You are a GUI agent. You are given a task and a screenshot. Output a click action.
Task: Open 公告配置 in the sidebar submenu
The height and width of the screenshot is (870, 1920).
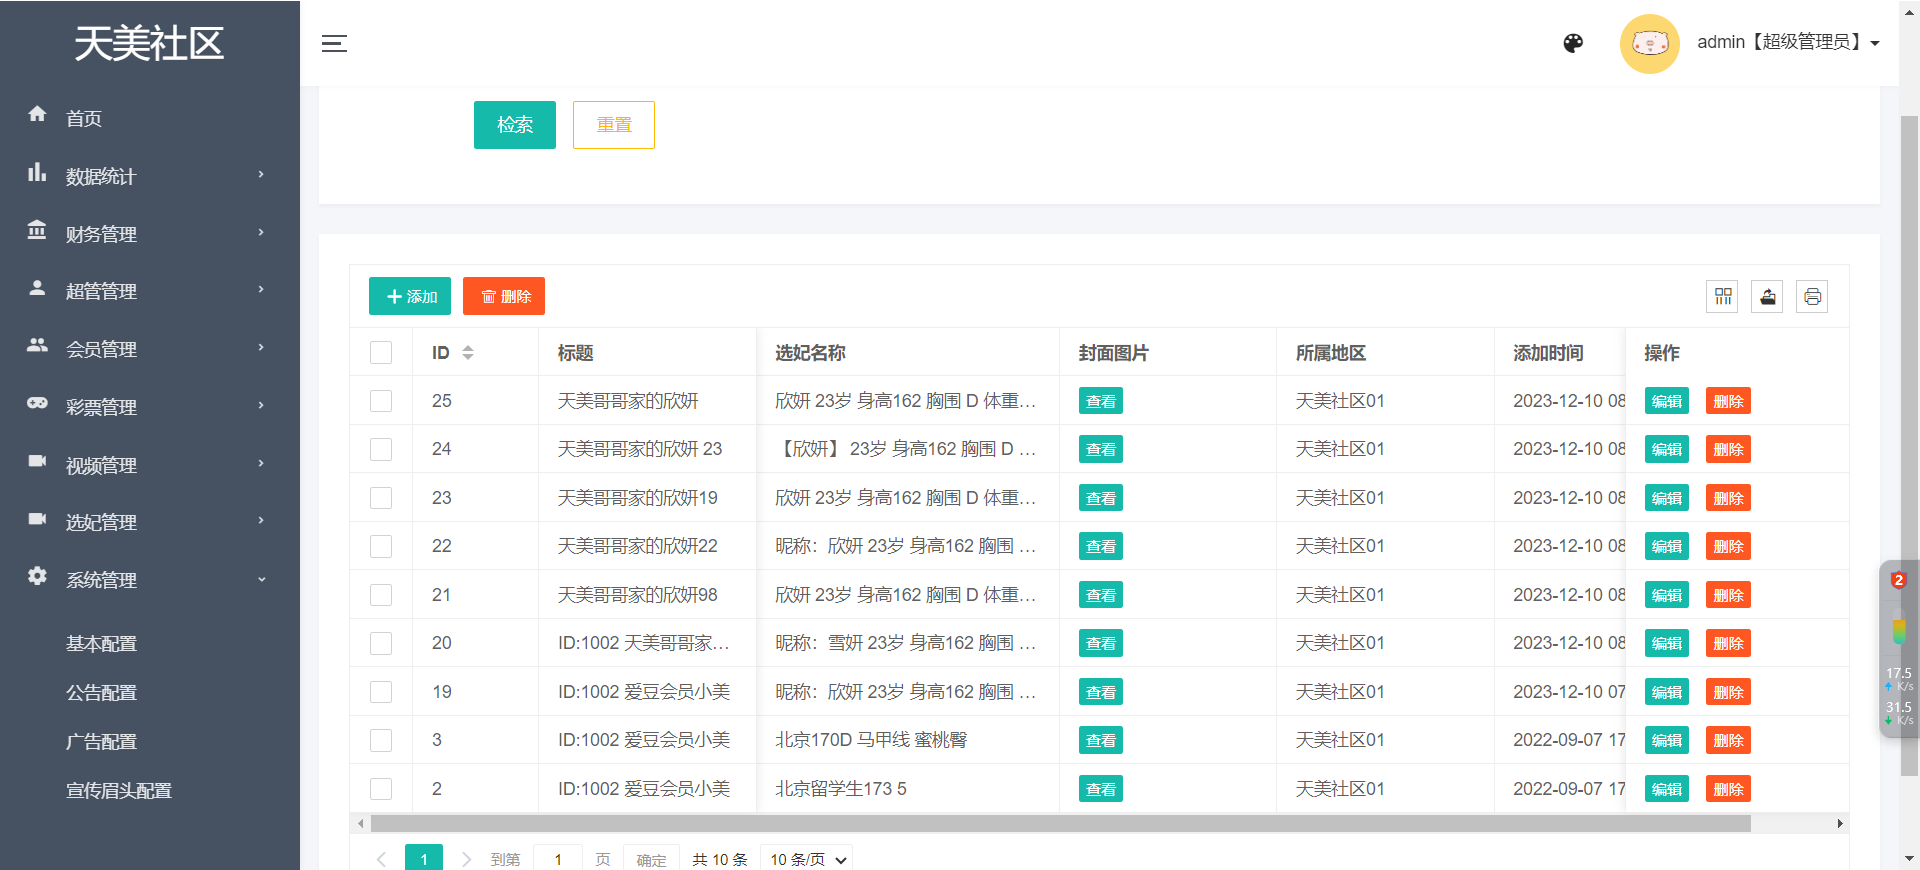click(101, 693)
